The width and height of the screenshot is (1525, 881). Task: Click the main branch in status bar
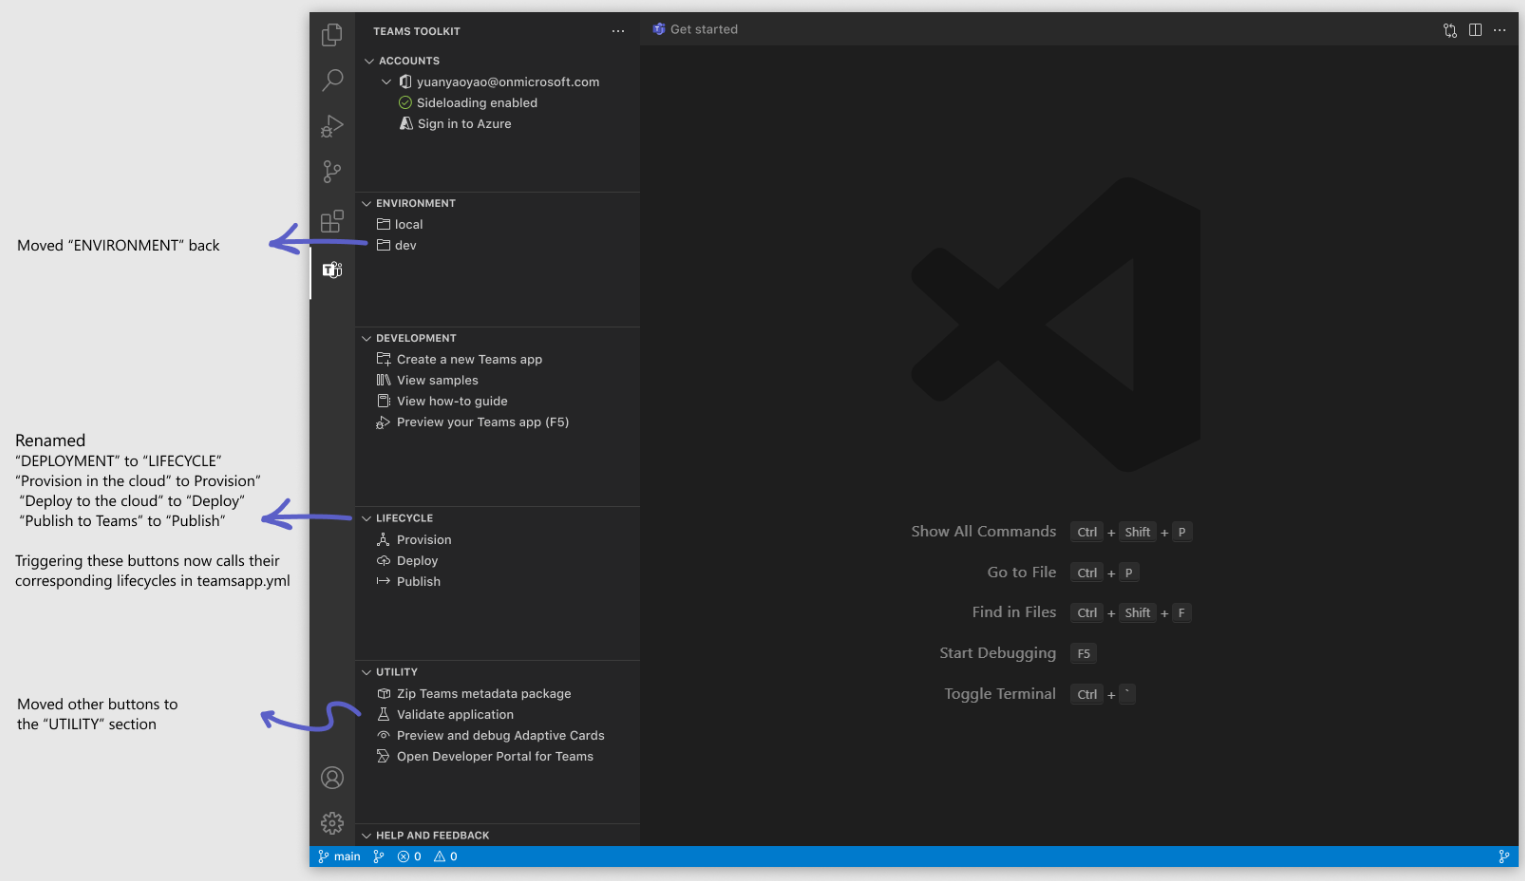coord(339,856)
